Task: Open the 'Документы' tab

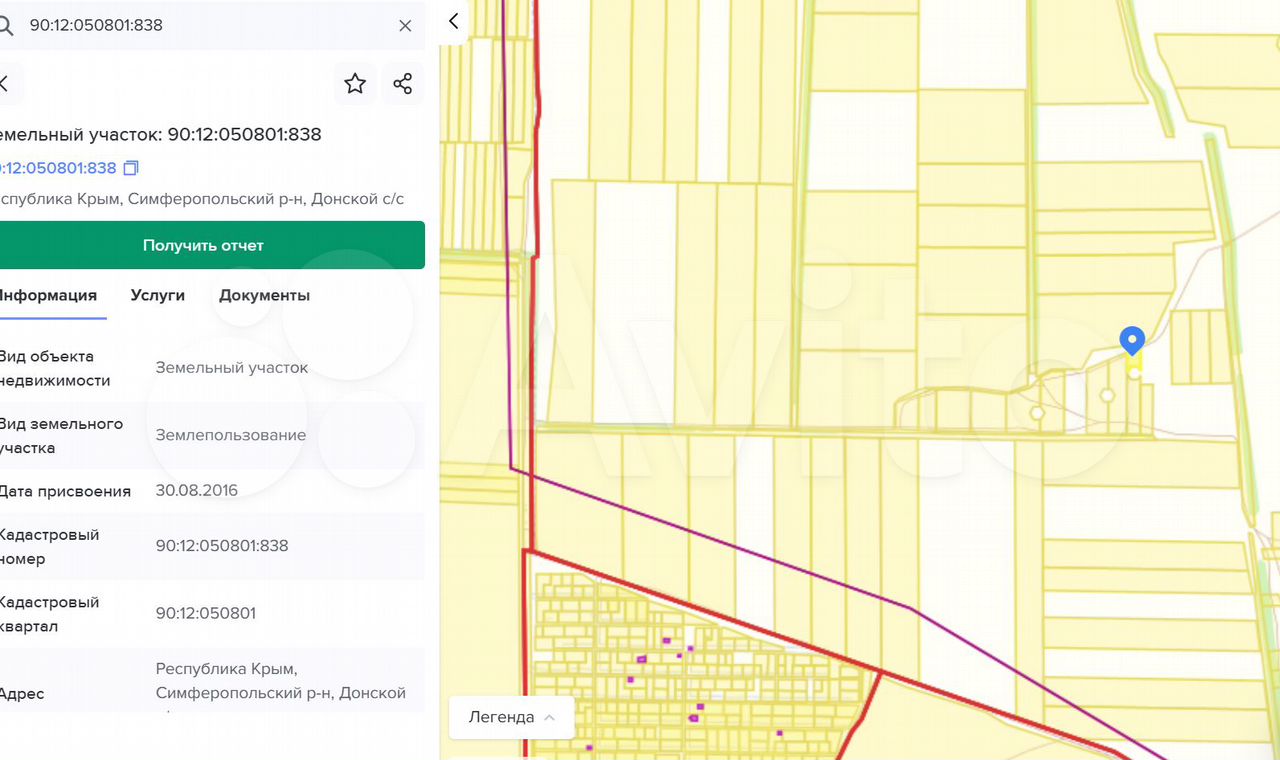Action: point(264,296)
